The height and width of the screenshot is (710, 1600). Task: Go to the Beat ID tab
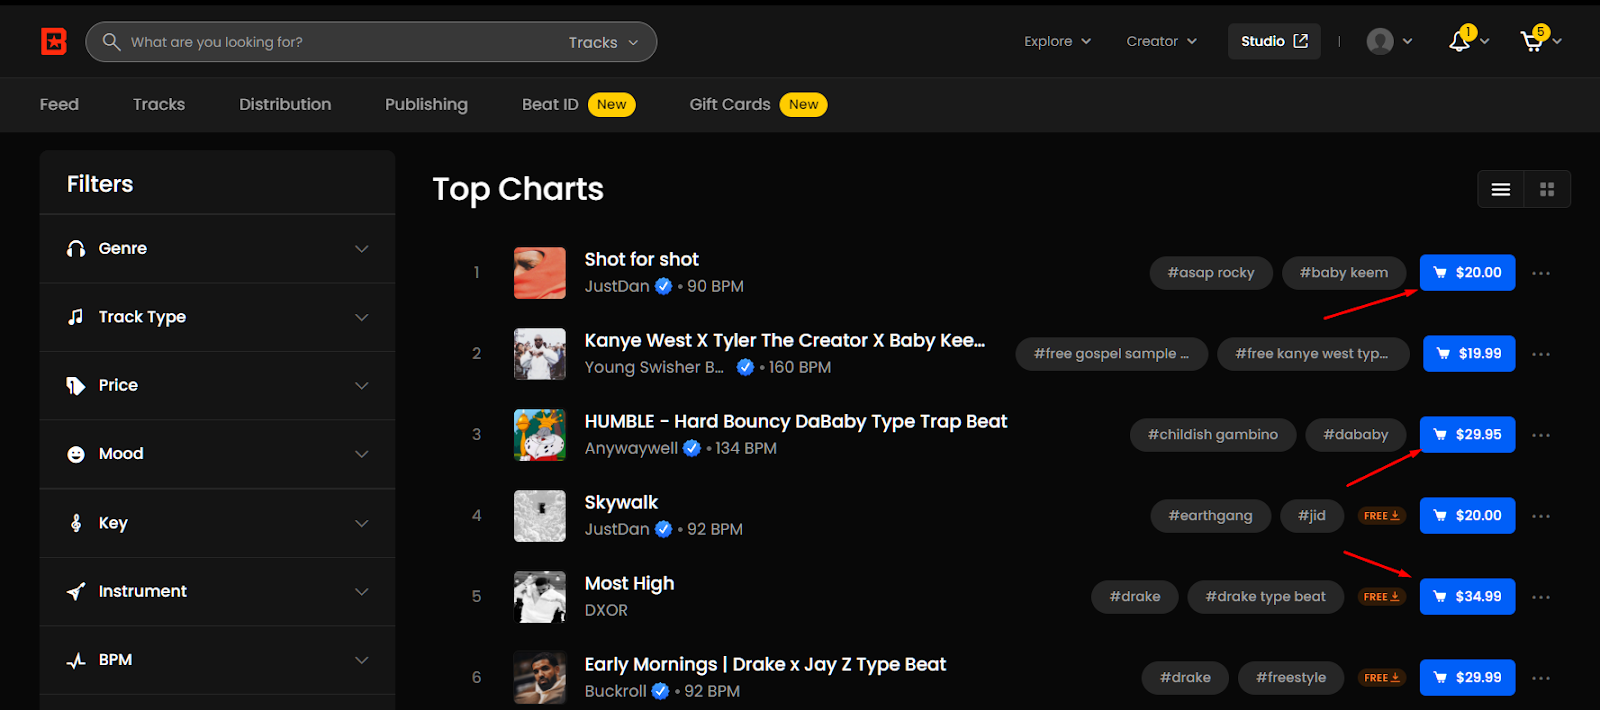coord(578,104)
